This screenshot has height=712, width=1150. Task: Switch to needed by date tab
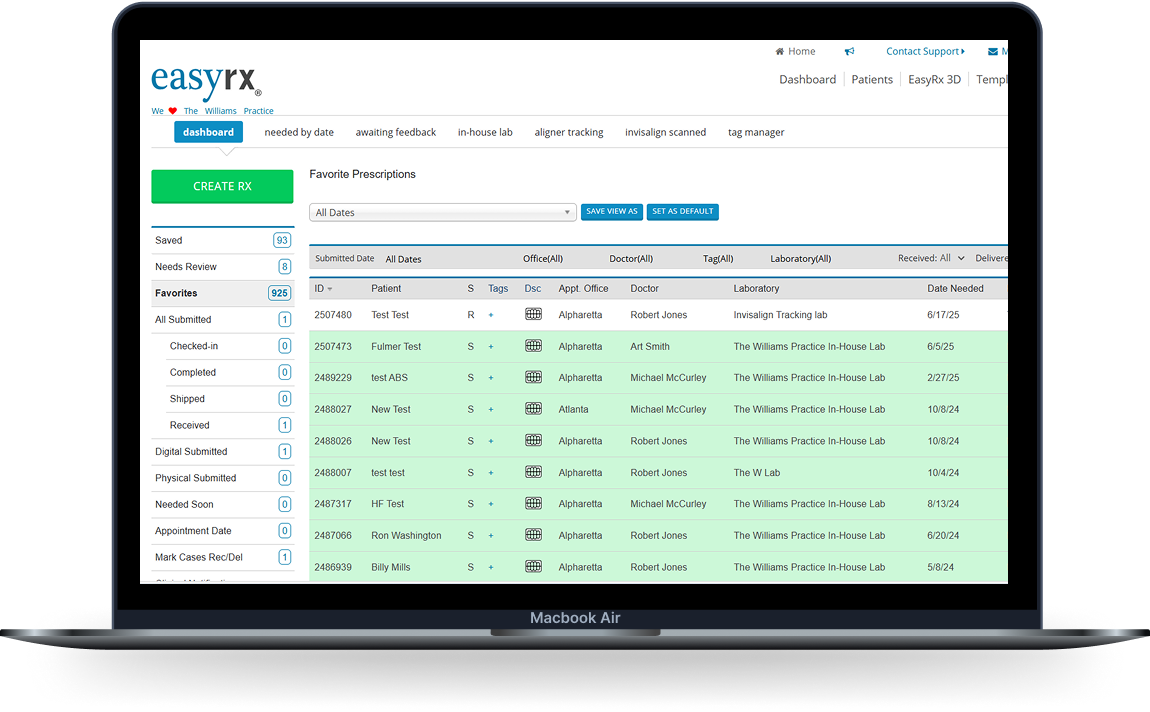(299, 133)
